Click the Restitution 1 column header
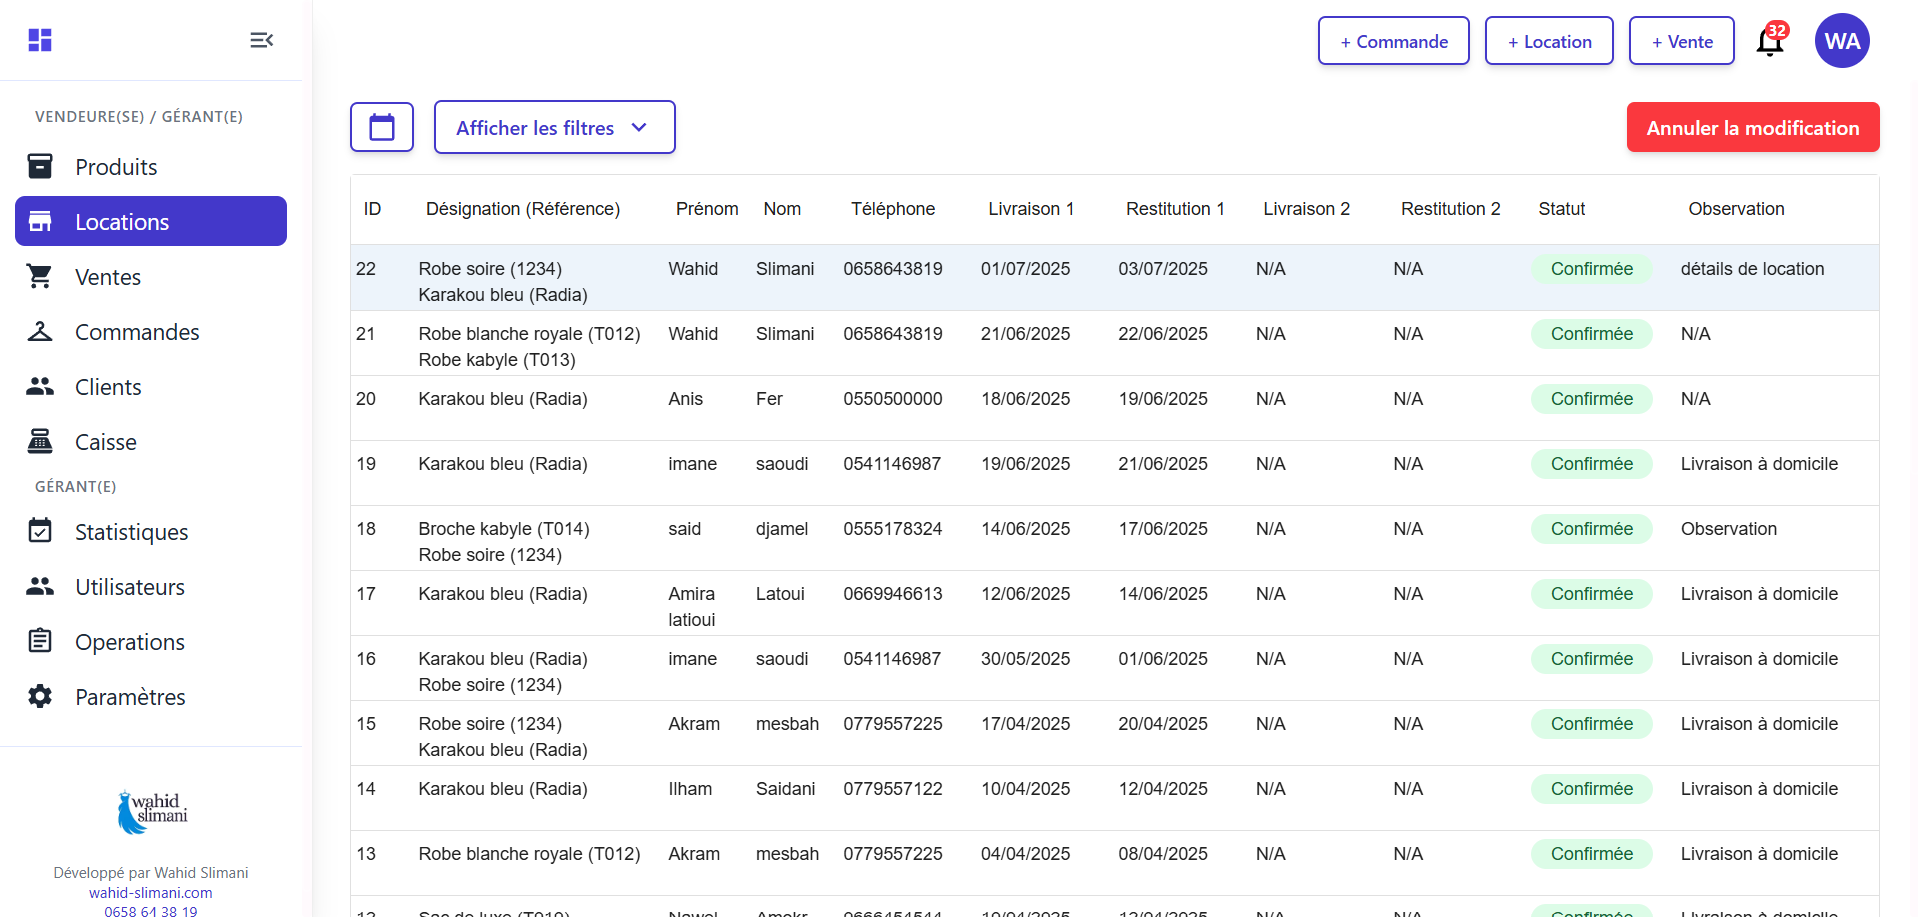 click(x=1175, y=209)
